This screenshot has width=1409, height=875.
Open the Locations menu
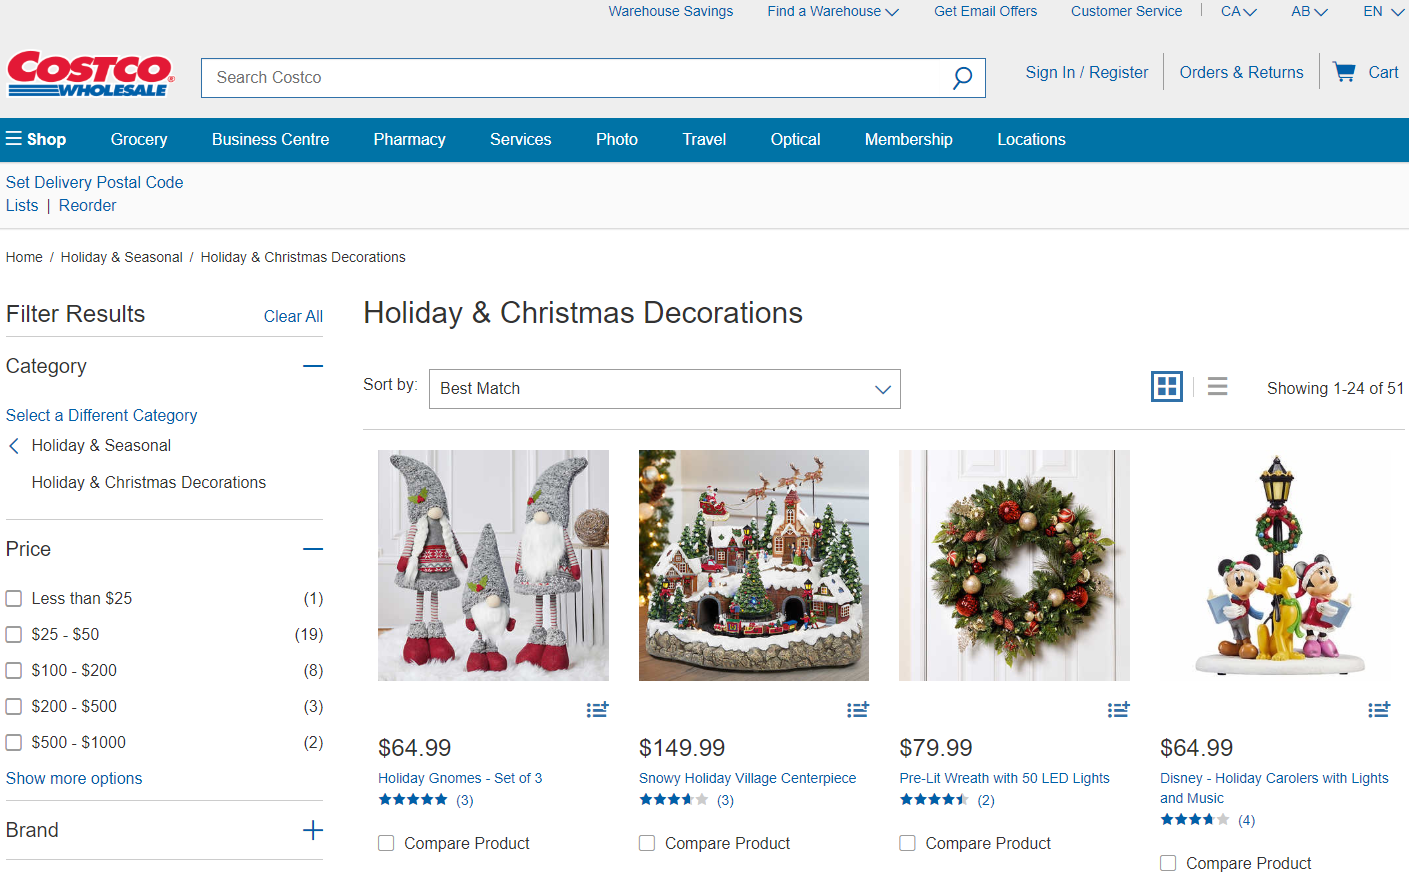pyautogui.click(x=1031, y=140)
